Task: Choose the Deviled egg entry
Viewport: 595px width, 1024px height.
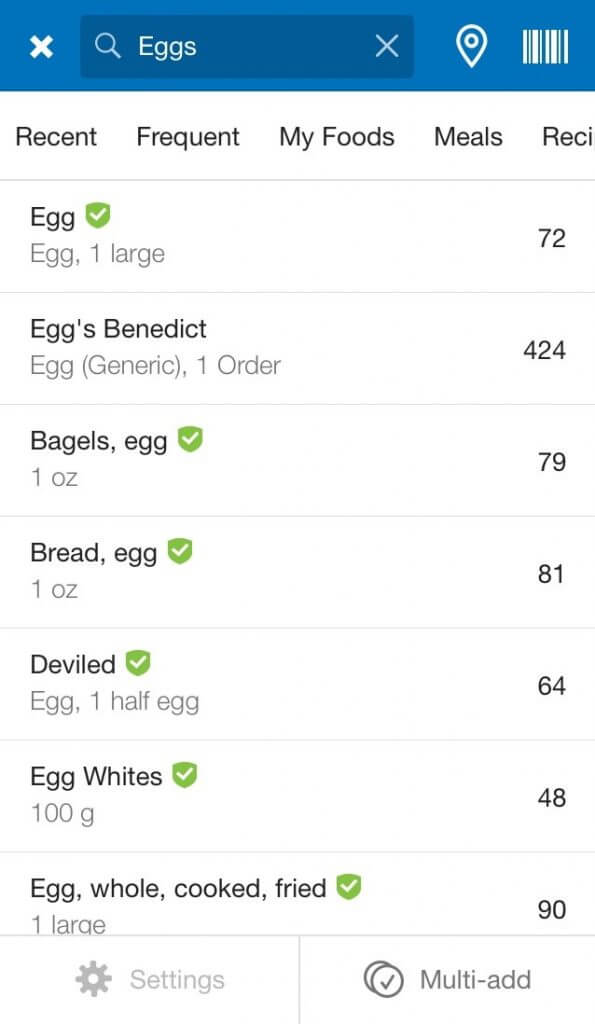Action: click(297, 684)
